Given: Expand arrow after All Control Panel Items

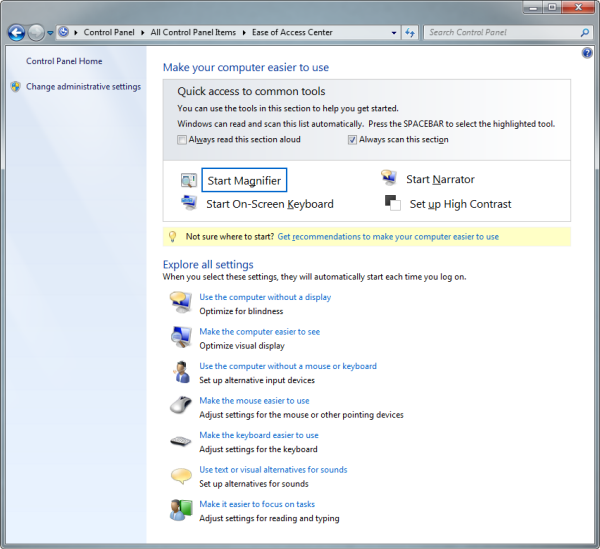Looking at the screenshot, I should point(244,33).
